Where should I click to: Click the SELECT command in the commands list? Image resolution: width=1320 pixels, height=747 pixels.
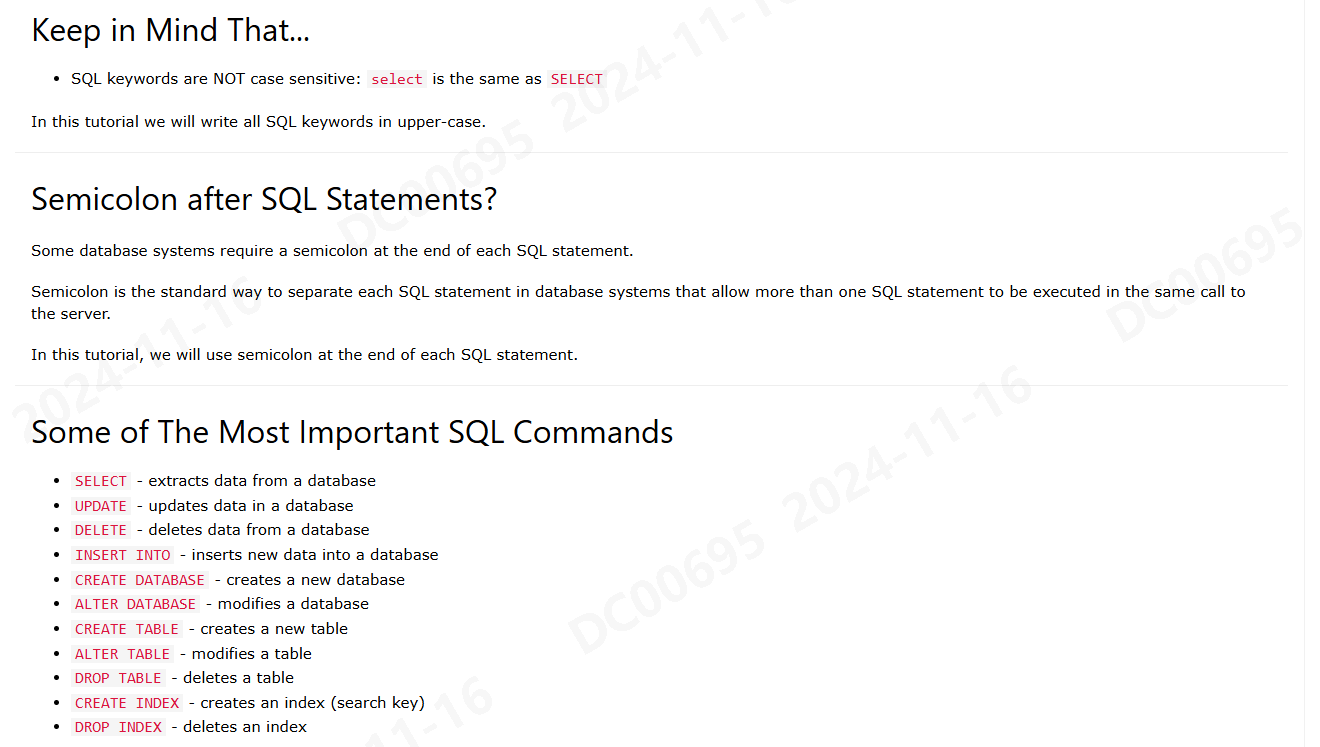[x=101, y=481]
